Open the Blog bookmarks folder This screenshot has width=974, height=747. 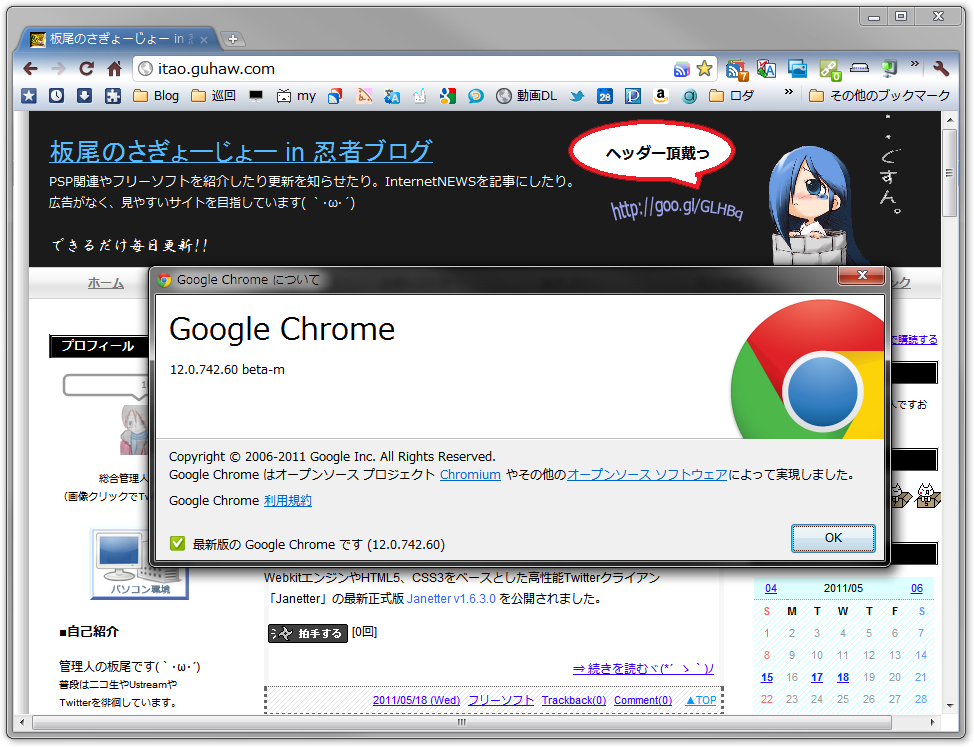coord(156,96)
